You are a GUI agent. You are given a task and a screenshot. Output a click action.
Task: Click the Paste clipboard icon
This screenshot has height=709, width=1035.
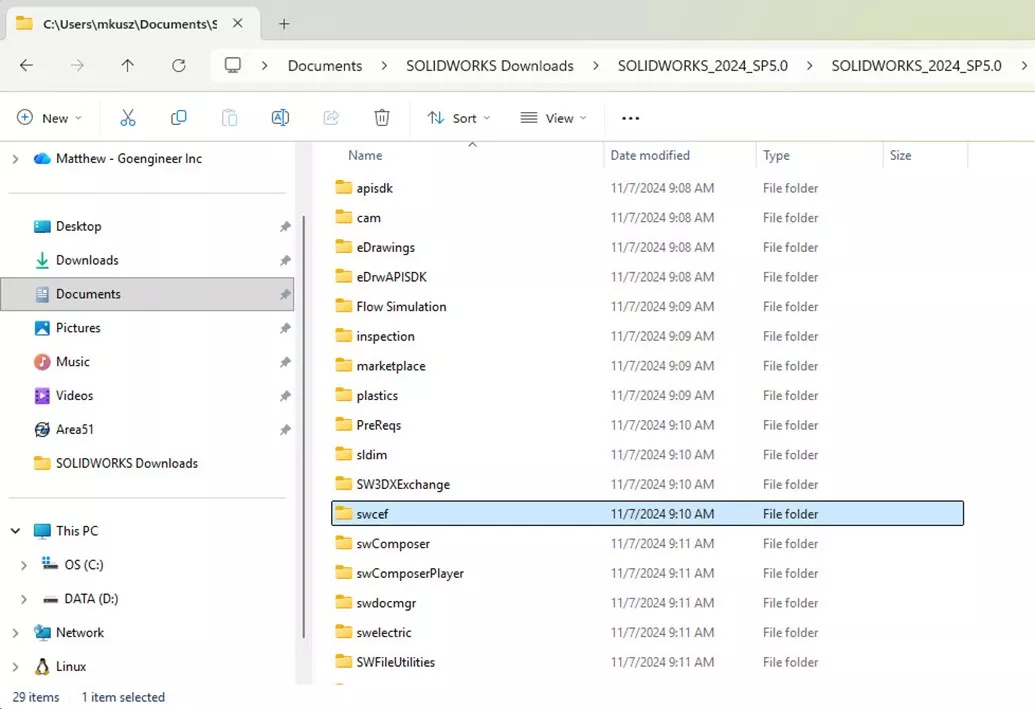click(229, 118)
